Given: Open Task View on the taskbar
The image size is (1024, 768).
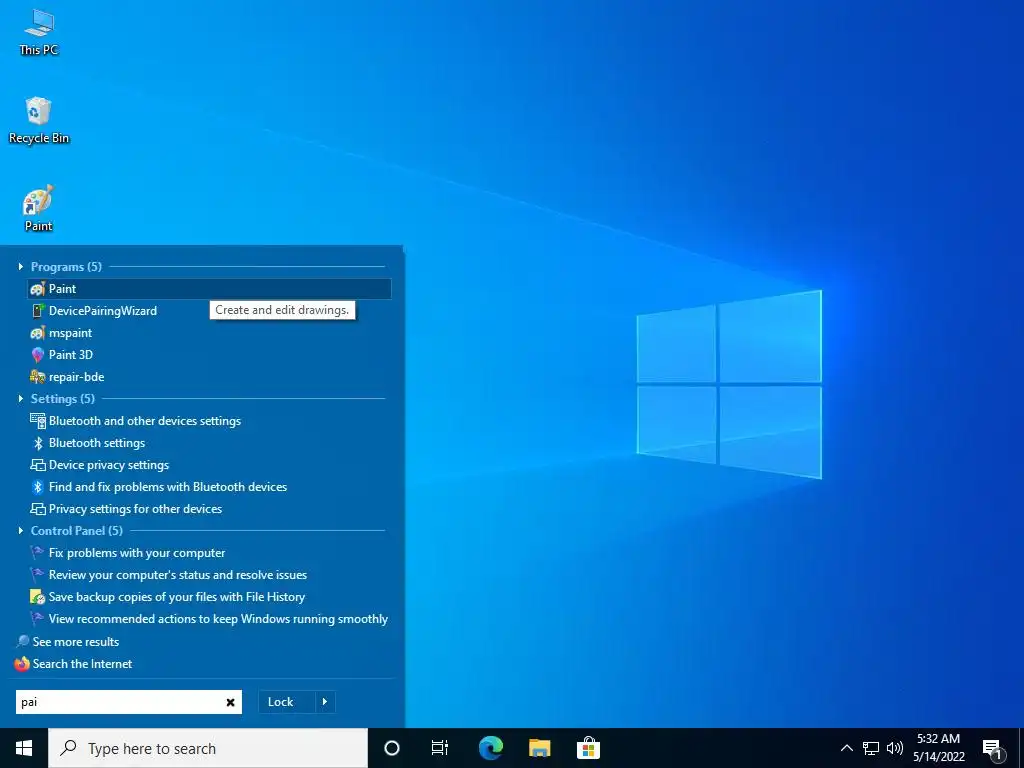Looking at the screenshot, I should pos(440,748).
